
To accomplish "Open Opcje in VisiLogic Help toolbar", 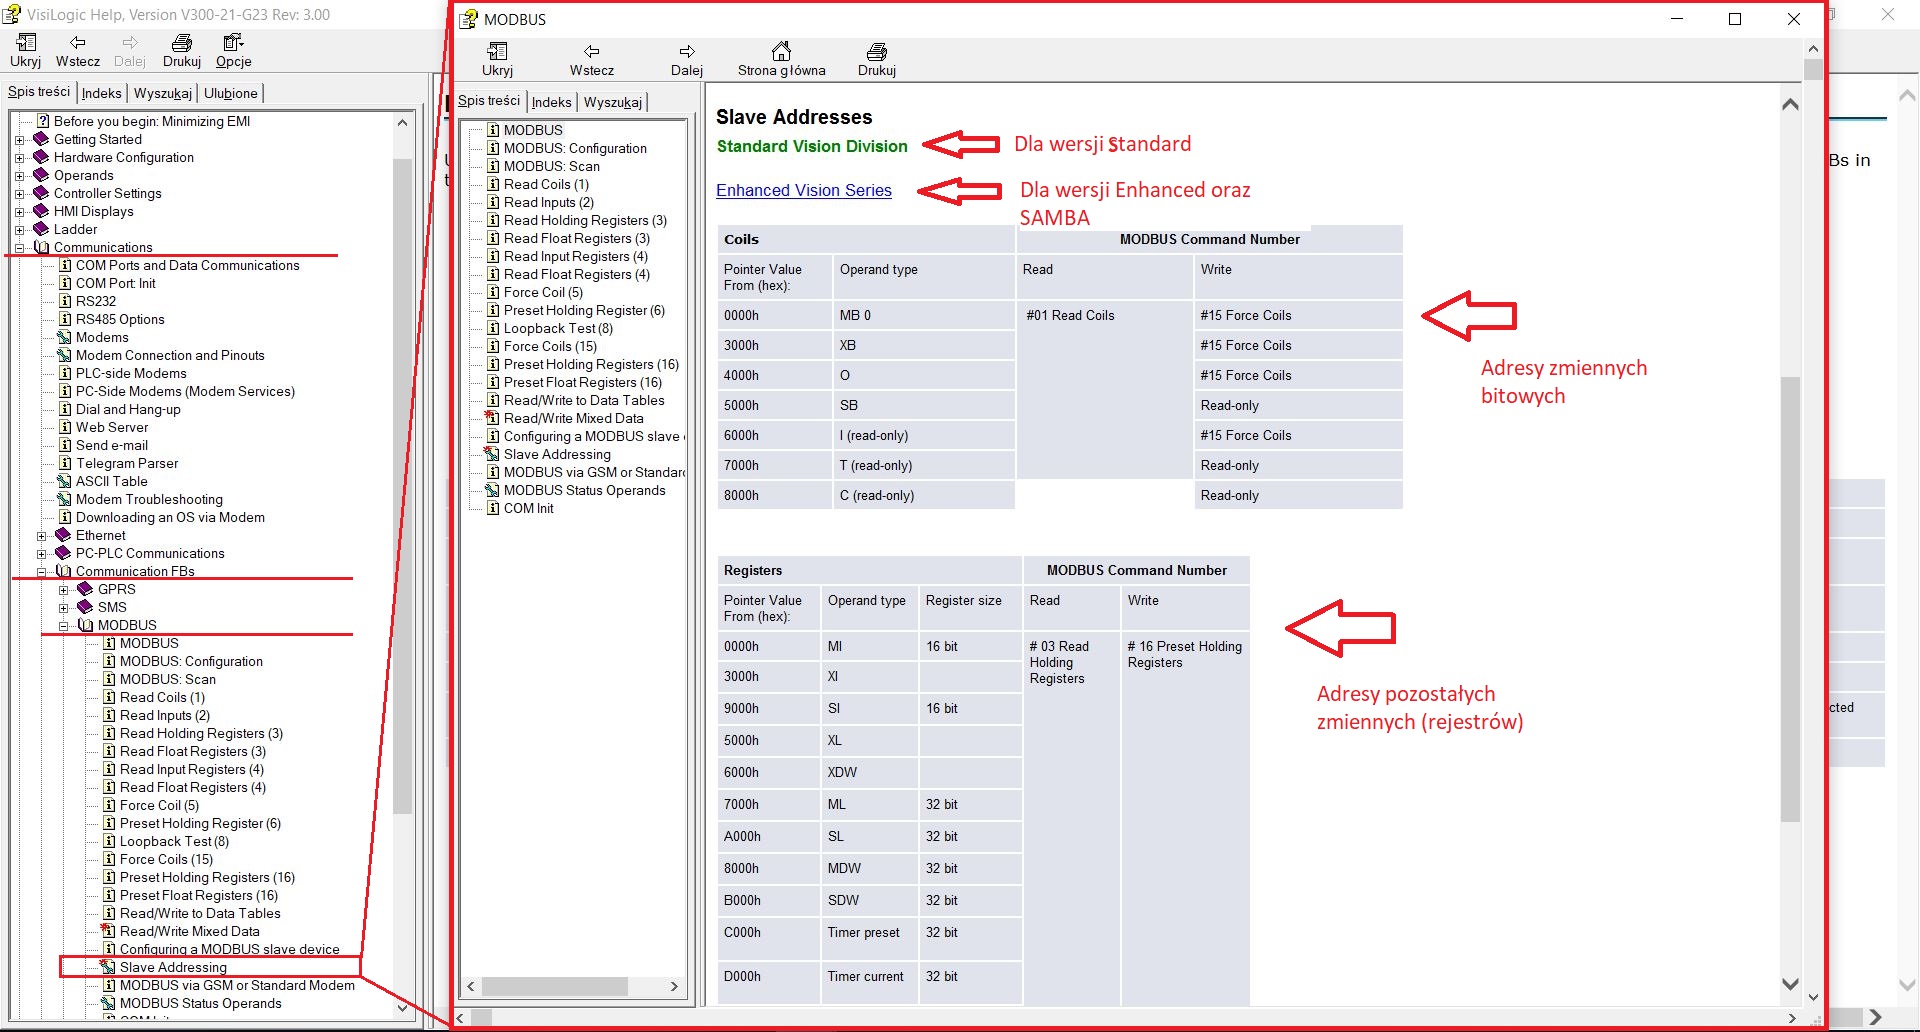I will (x=233, y=50).
